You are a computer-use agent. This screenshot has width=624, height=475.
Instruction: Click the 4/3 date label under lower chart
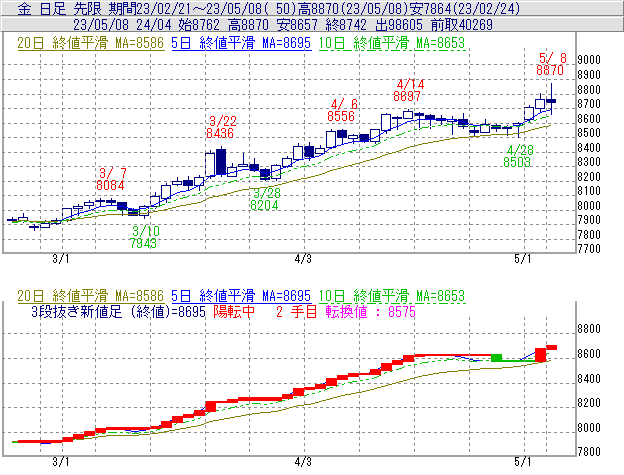(x=303, y=462)
